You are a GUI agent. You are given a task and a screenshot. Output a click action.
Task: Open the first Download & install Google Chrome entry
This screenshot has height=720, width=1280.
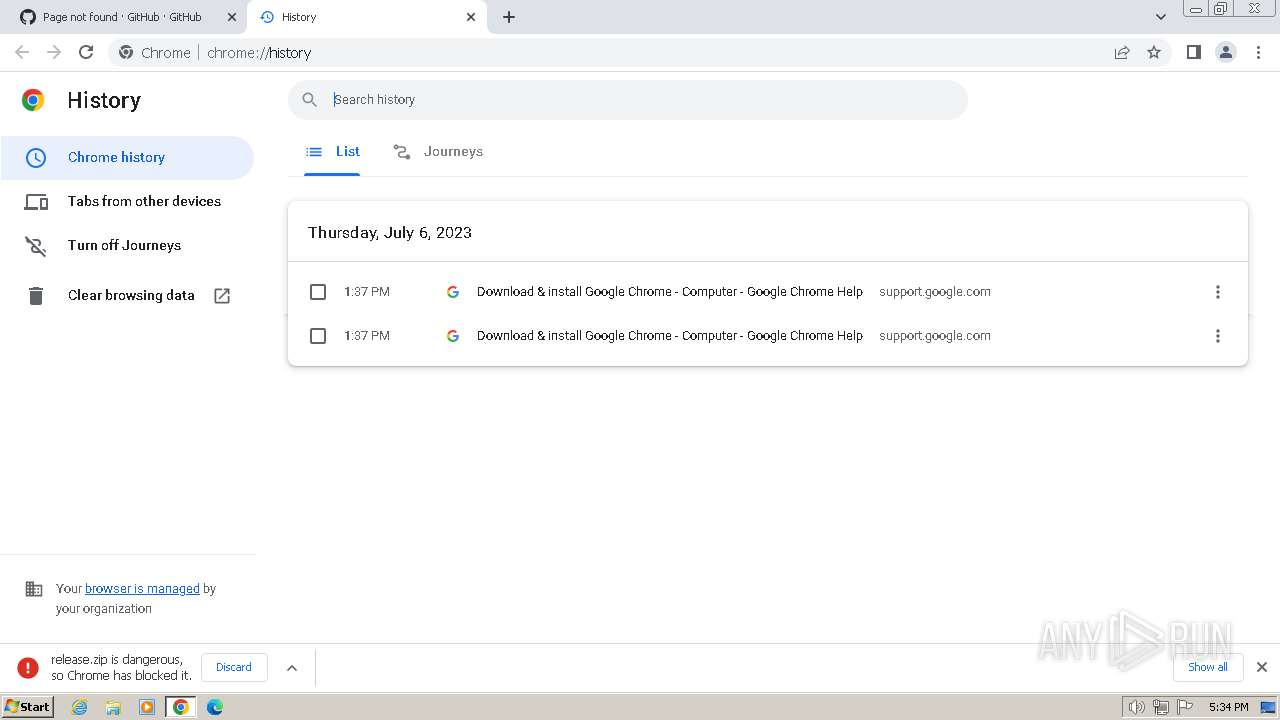click(x=670, y=292)
